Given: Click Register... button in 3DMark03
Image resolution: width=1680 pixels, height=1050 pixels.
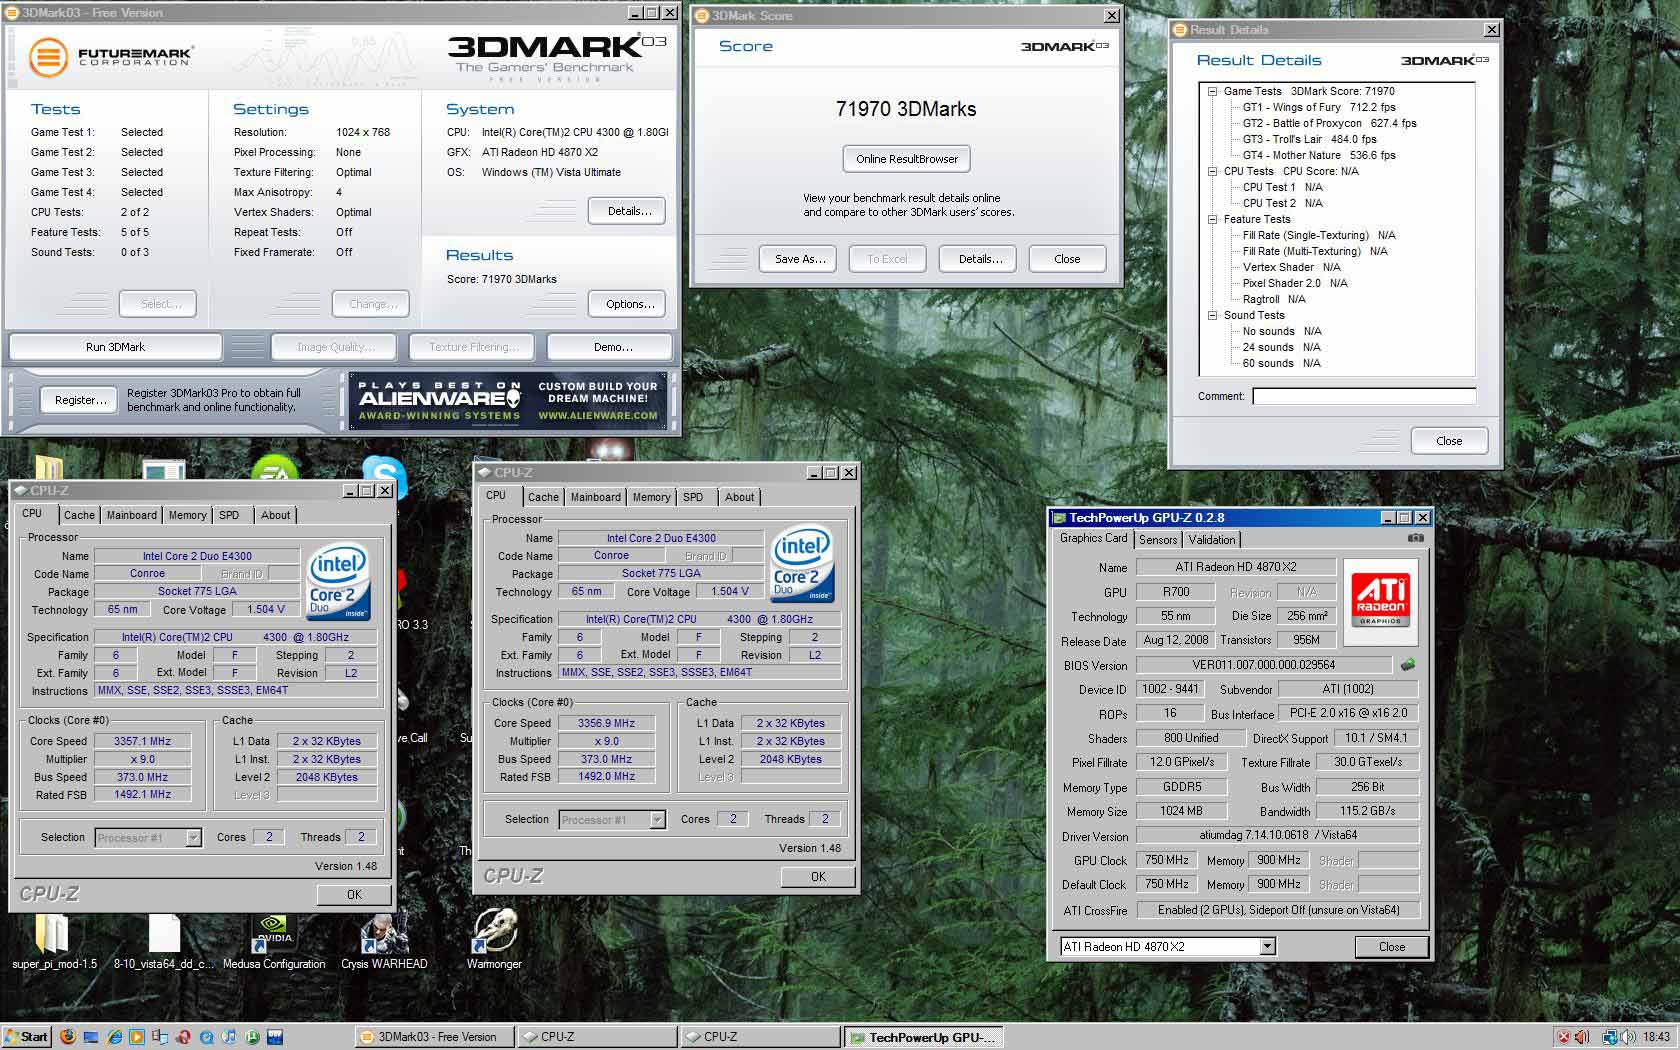Looking at the screenshot, I should (x=81, y=400).
